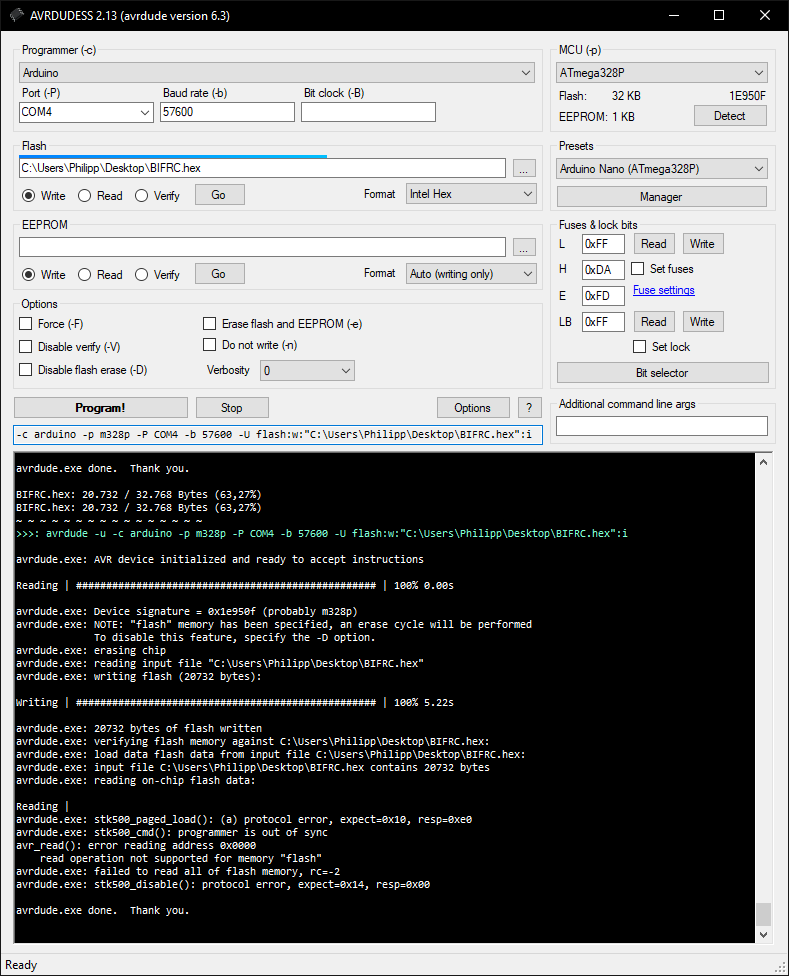Enable Disable verify (-V) checkbox

point(26,347)
